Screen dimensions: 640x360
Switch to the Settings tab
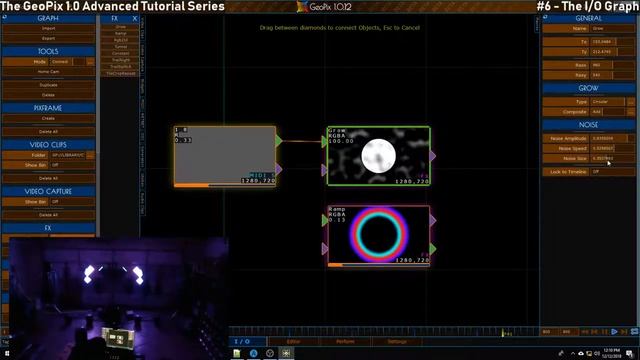point(397,341)
